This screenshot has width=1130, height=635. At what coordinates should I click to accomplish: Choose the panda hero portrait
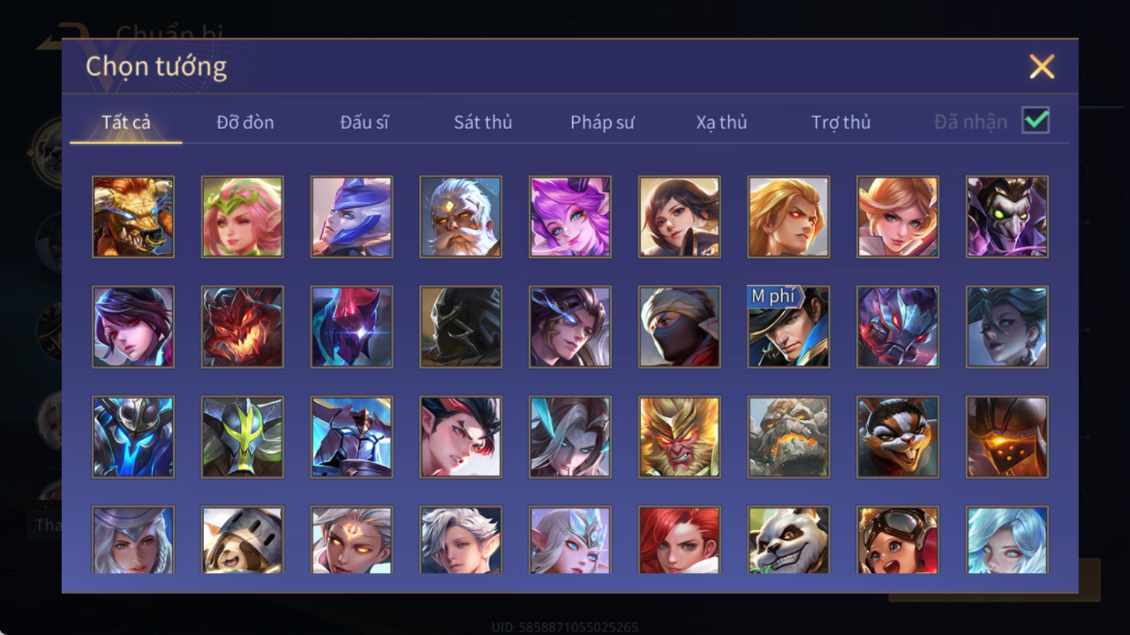pos(788,540)
